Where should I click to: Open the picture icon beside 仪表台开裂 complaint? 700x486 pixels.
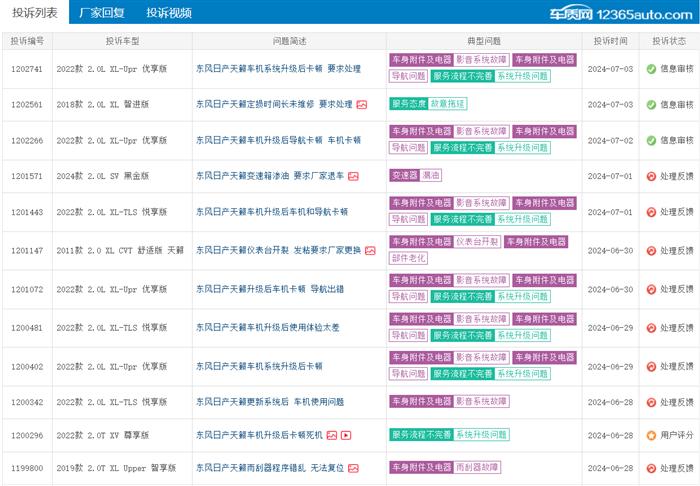click(370, 251)
